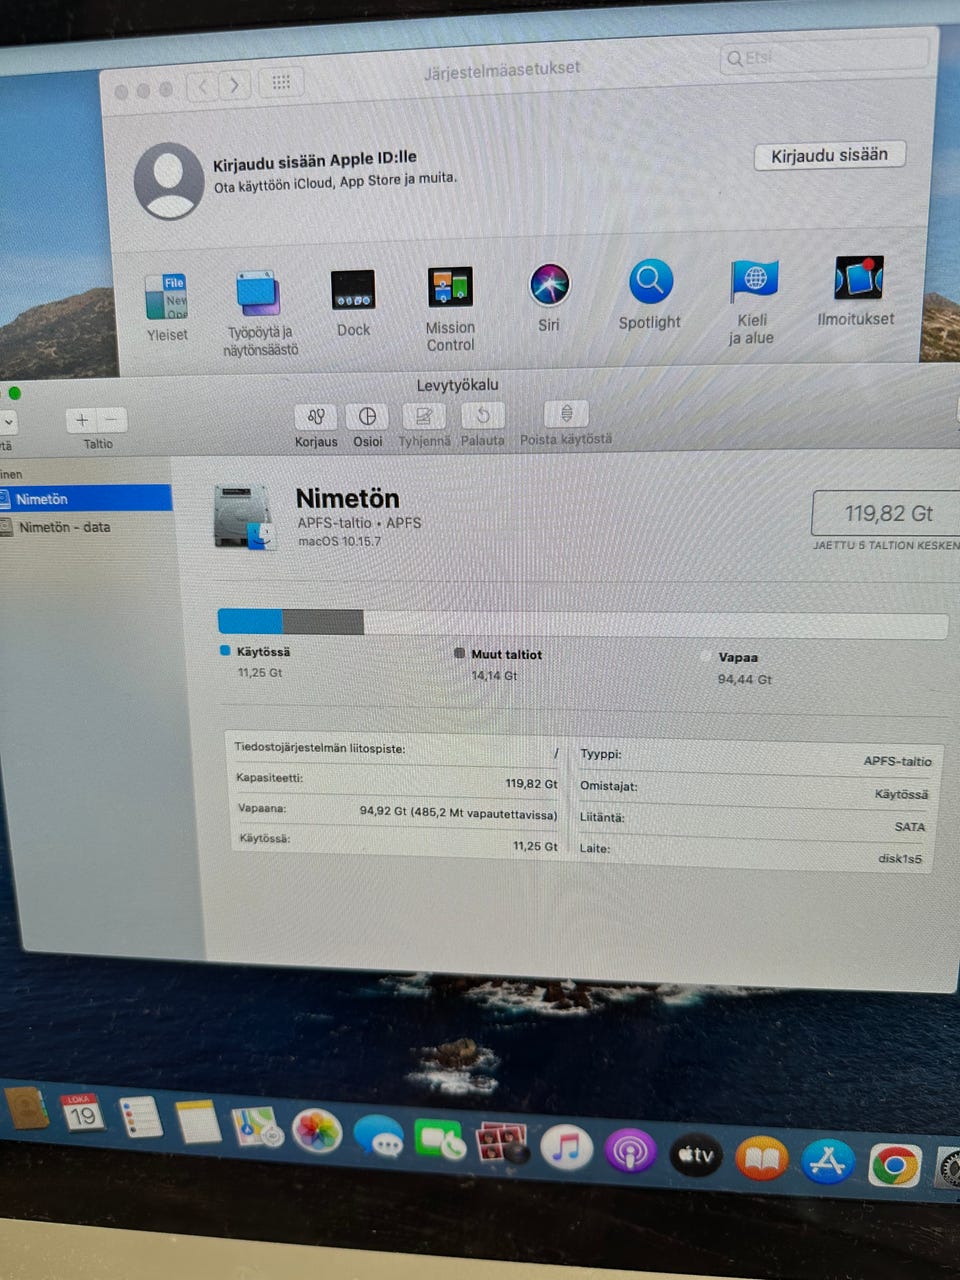Open FaceTime from the Dock

pyautogui.click(x=439, y=1139)
